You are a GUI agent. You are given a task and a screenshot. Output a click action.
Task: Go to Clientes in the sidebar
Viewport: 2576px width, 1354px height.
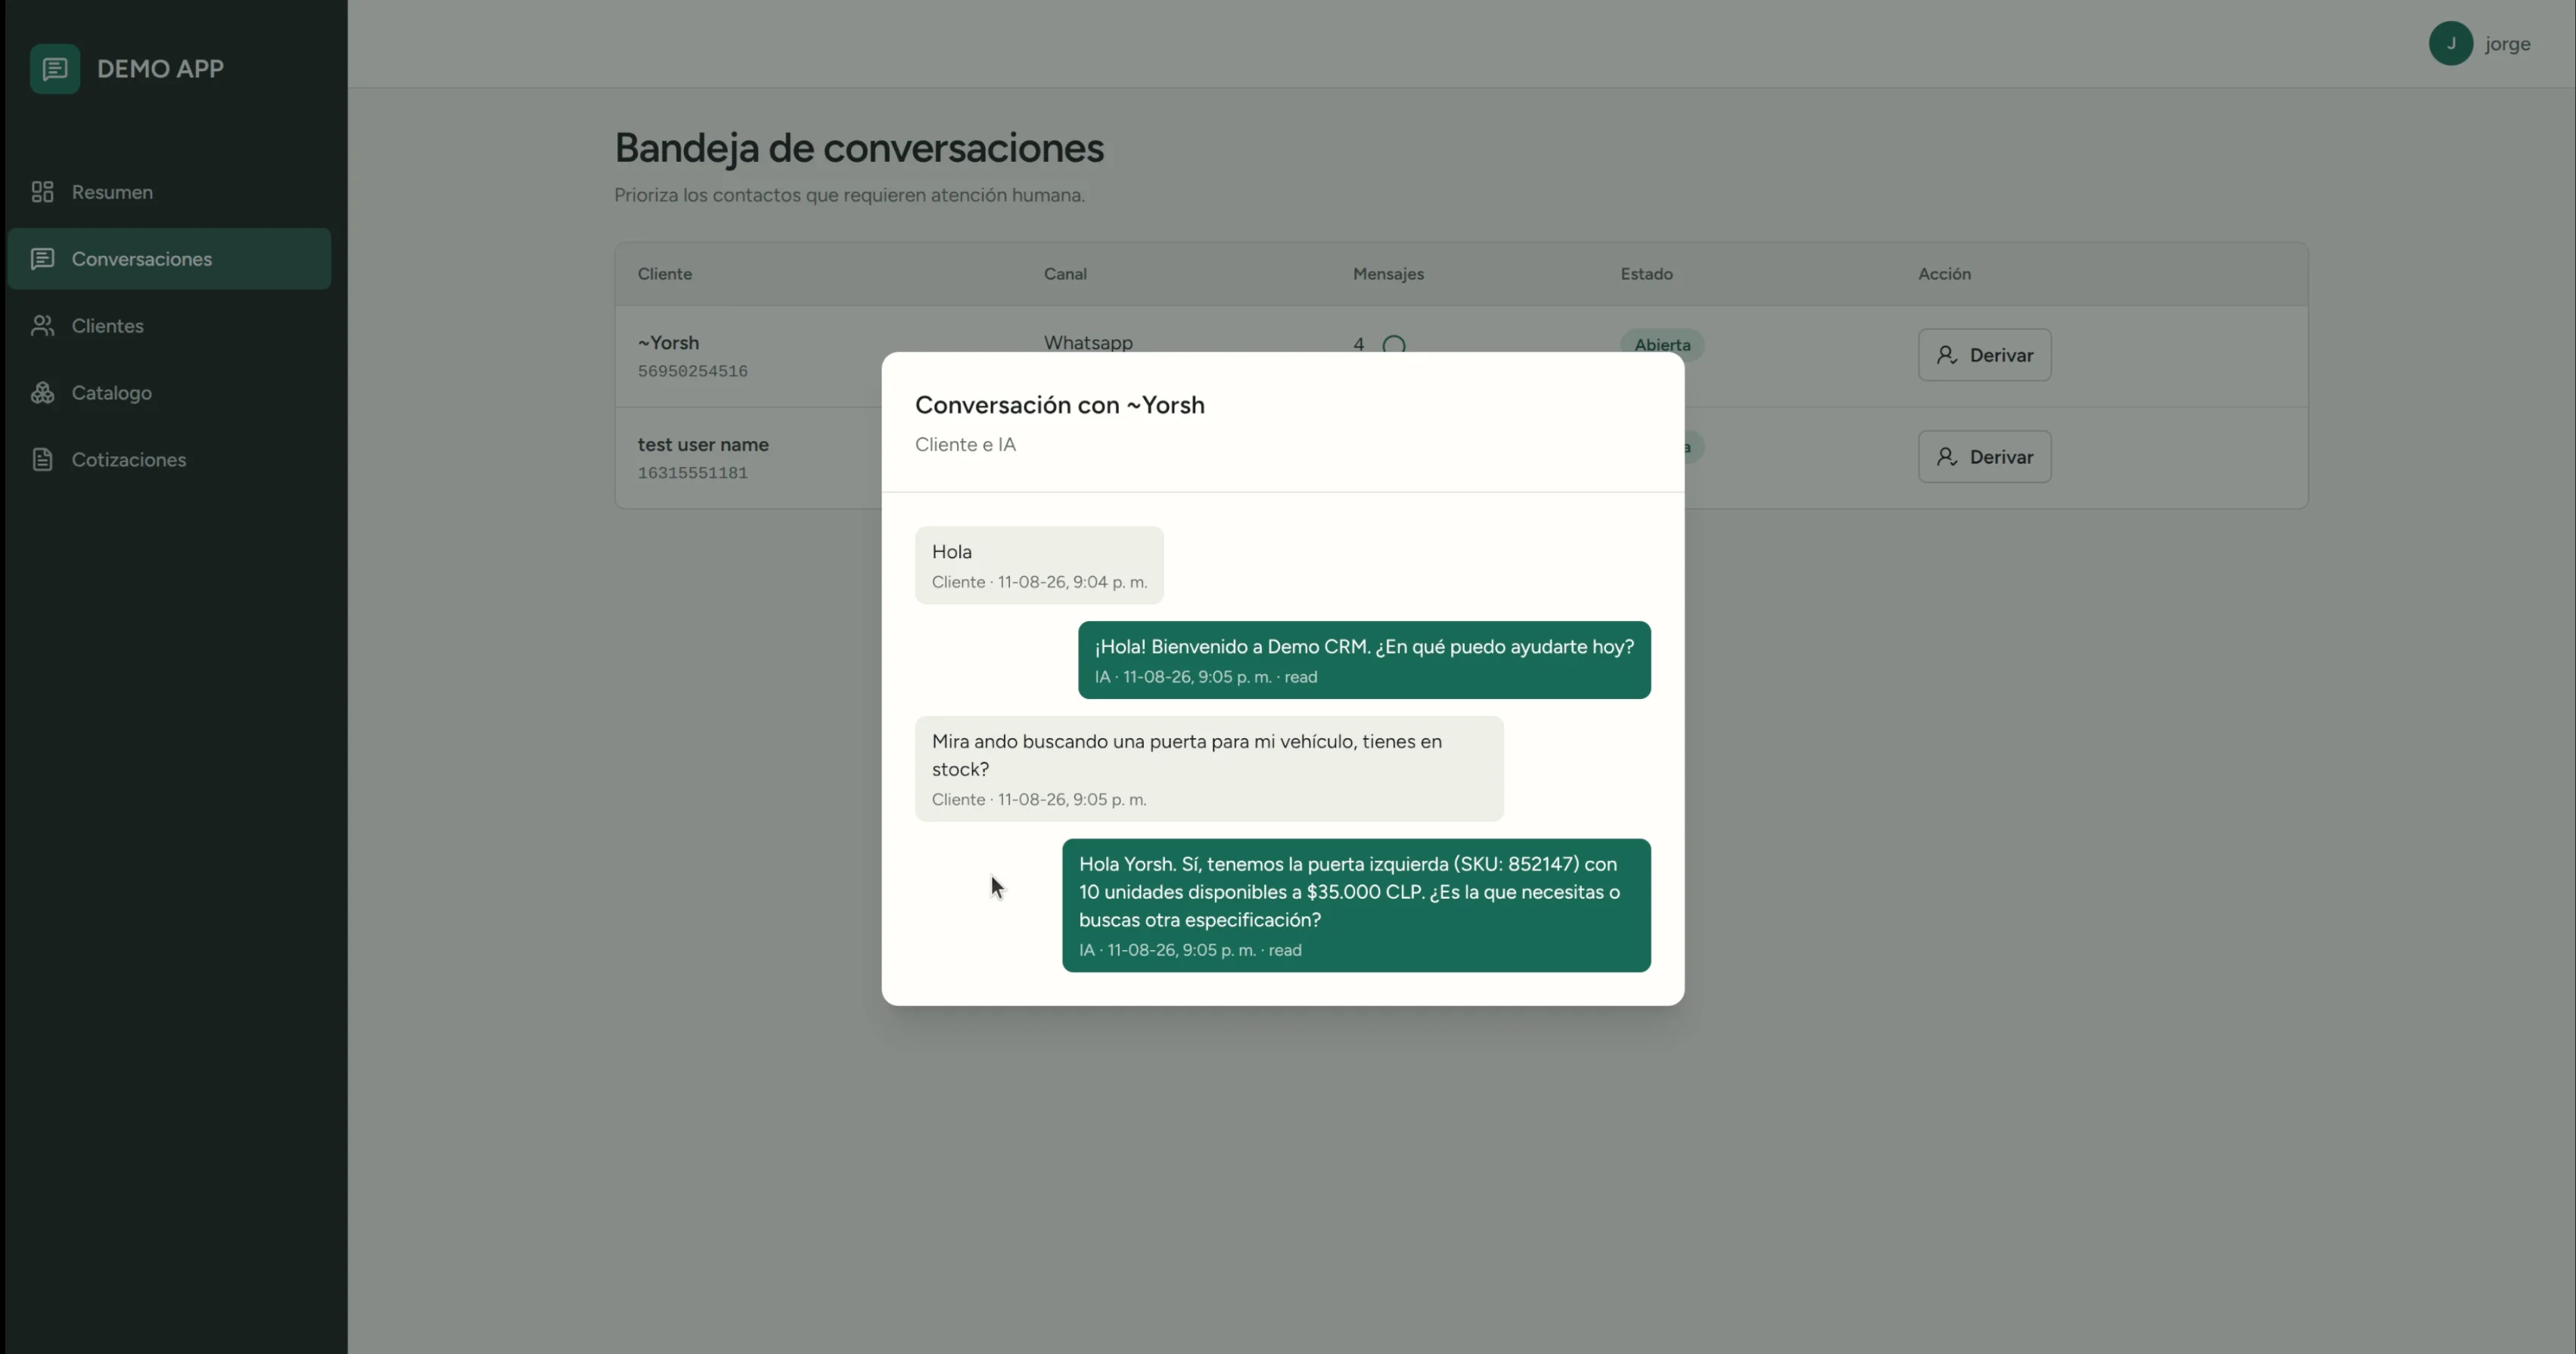coord(169,326)
